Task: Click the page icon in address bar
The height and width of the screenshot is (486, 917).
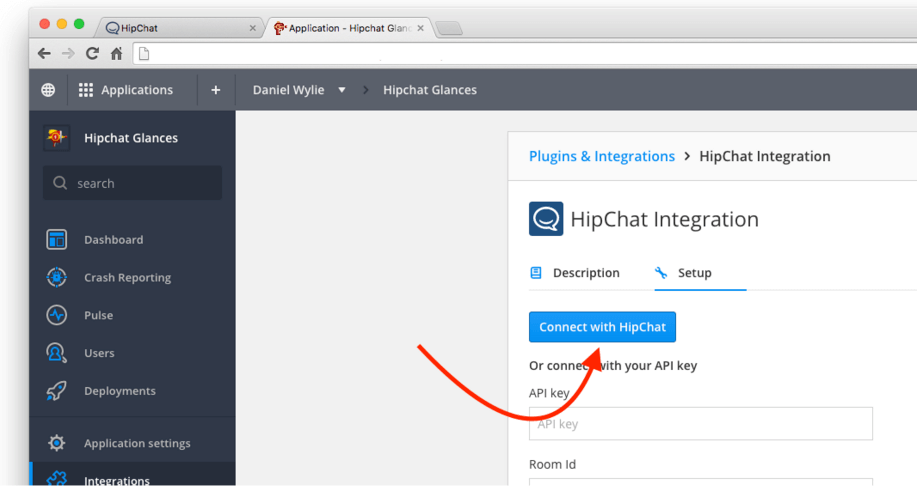Action: point(144,54)
